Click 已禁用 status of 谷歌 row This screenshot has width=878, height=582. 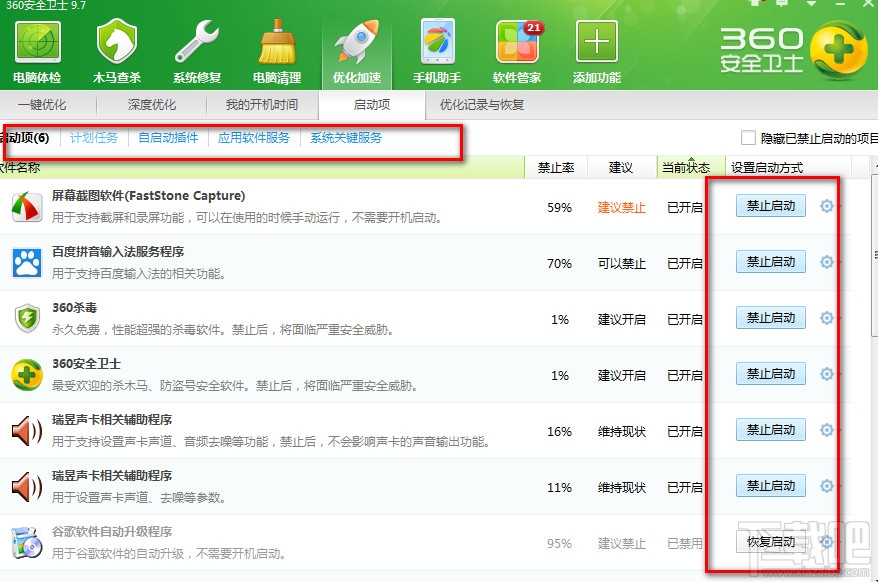[x=684, y=544]
